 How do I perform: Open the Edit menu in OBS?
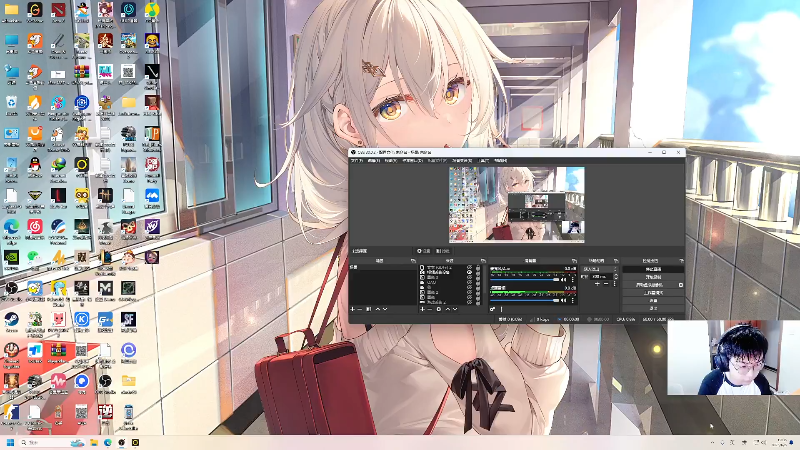point(374,161)
